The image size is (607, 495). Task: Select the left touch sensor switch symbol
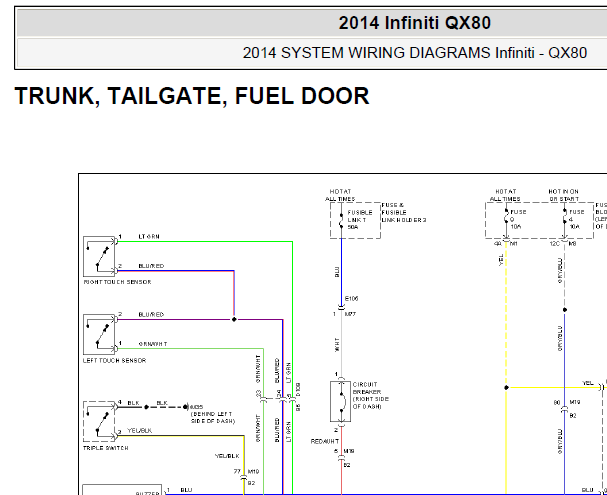[100, 334]
